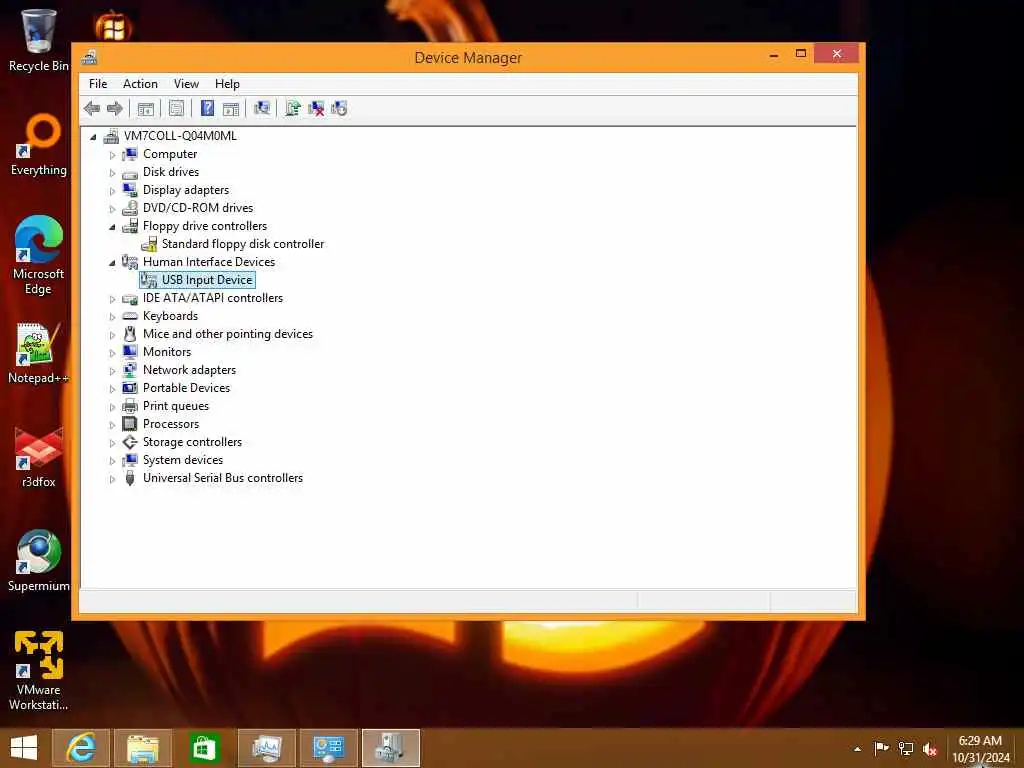Expand the DVD/CD-ROM drives category

(112, 209)
